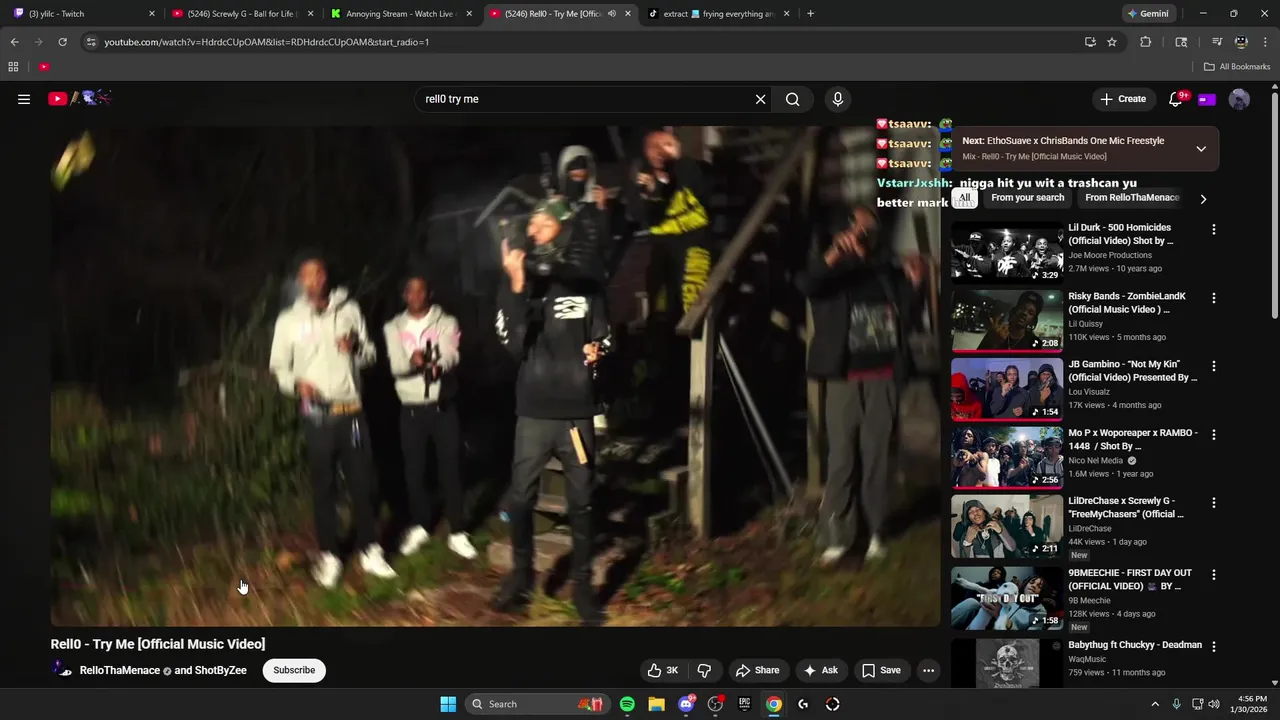
Task: Open options for Mo P x Woporeaper video
Action: click(x=1214, y=434)
